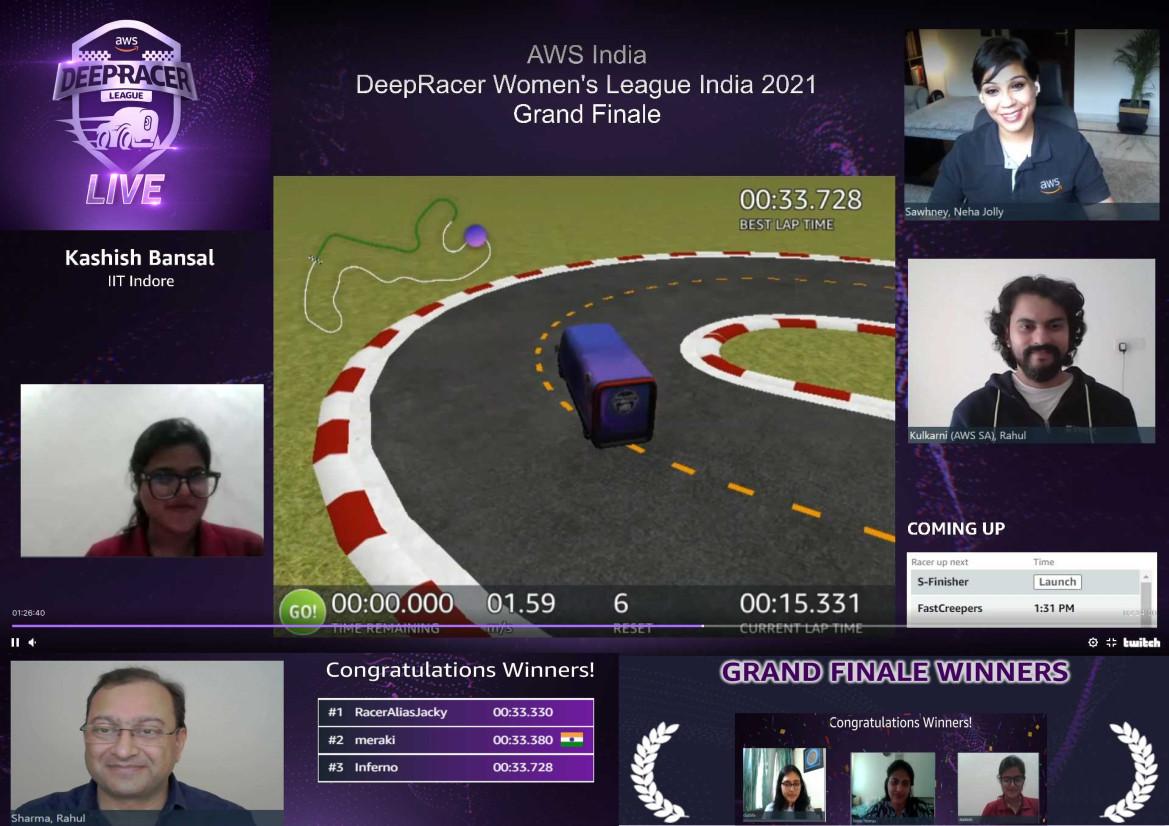Click the India flag next to meraki
This screenshot has width=1169, height=826.
click(x=572, y=740)
